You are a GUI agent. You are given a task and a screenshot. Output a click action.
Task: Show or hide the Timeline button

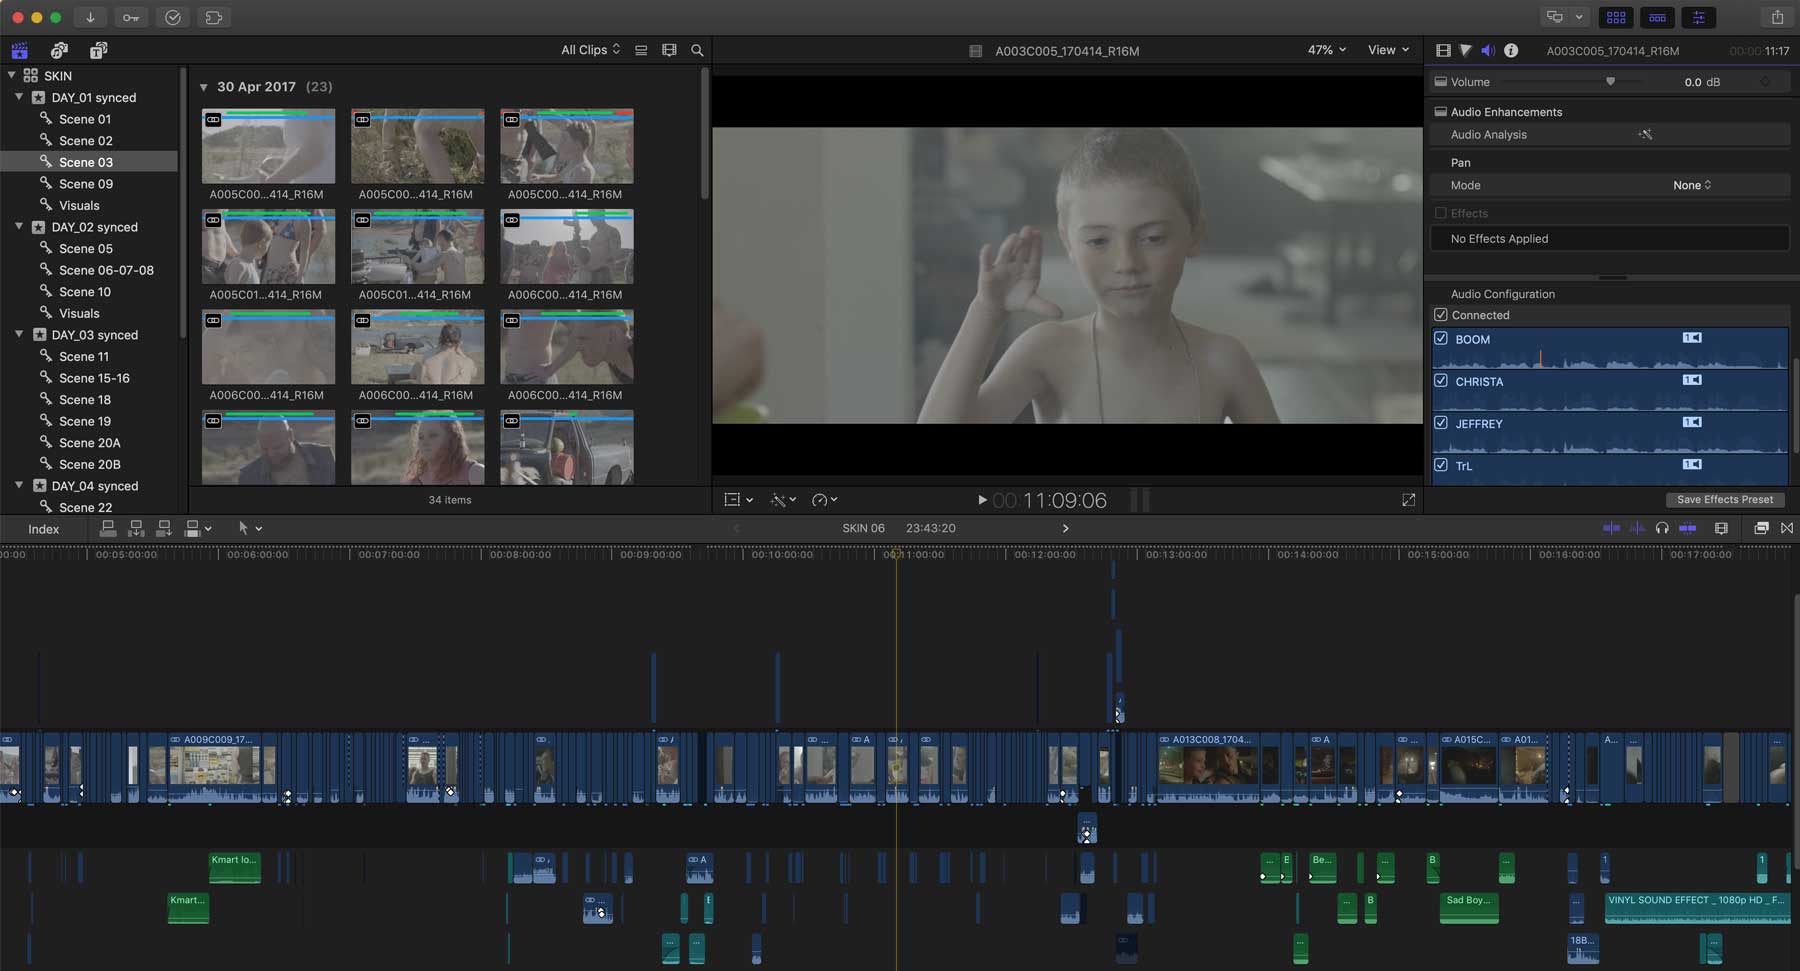tap(1657, 17)
